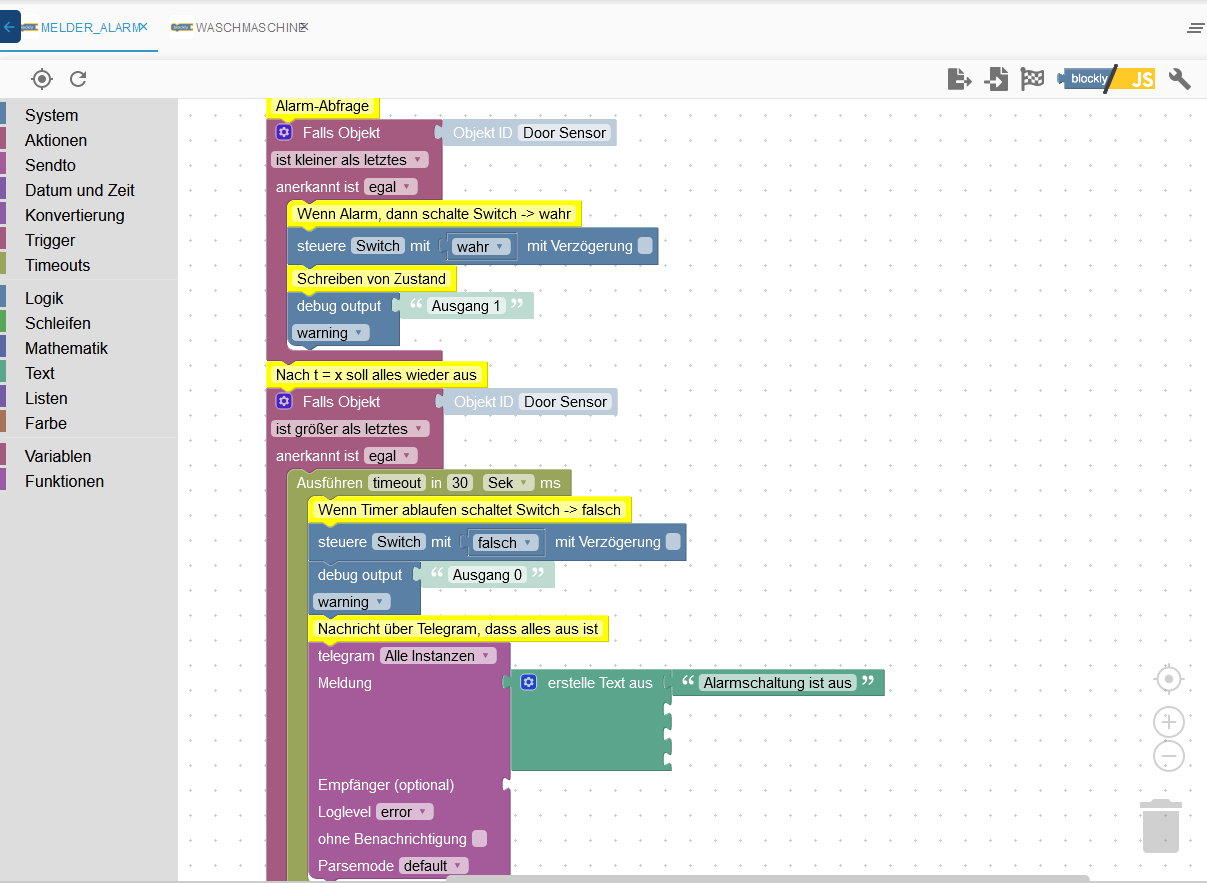
Task: Click 'Switch' object field on wahr block
Action: tap(378, 246)
